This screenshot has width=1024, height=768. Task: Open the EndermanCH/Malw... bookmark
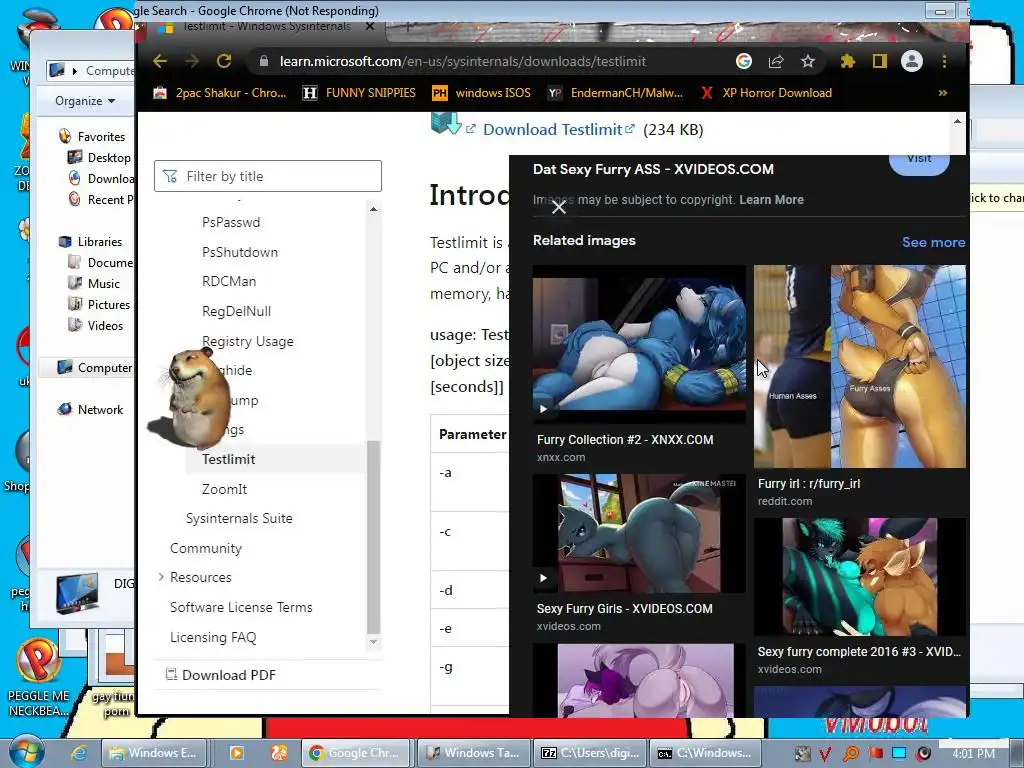pos(615,93)
